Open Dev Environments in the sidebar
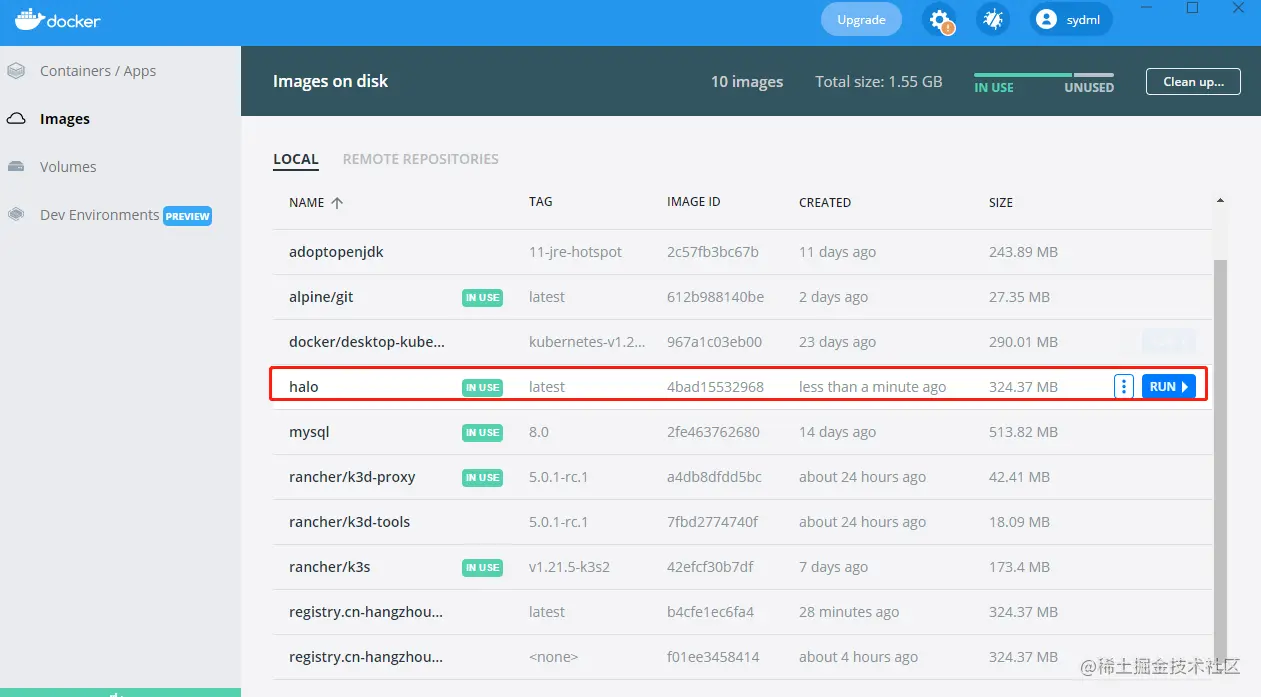This screenshot has height=697, width=1261. pyautogui.click(x=99, y=215)
